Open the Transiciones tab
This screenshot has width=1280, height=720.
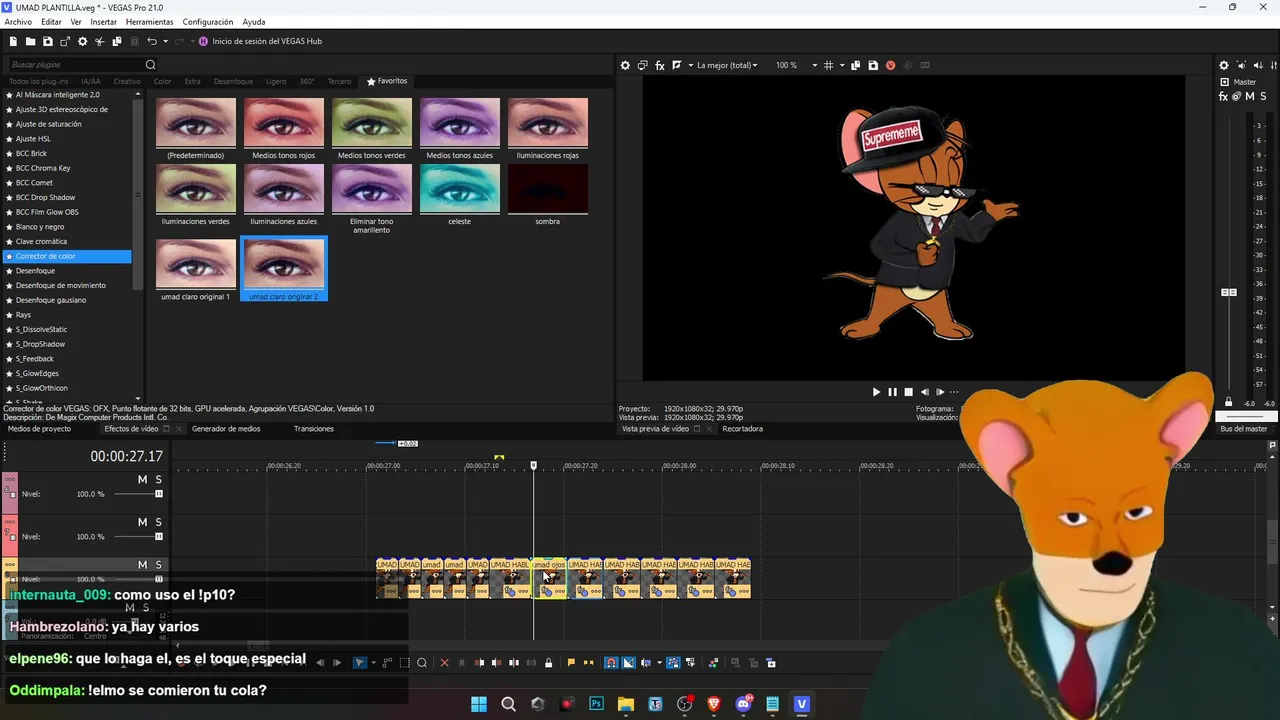click(x=314, y=429)
